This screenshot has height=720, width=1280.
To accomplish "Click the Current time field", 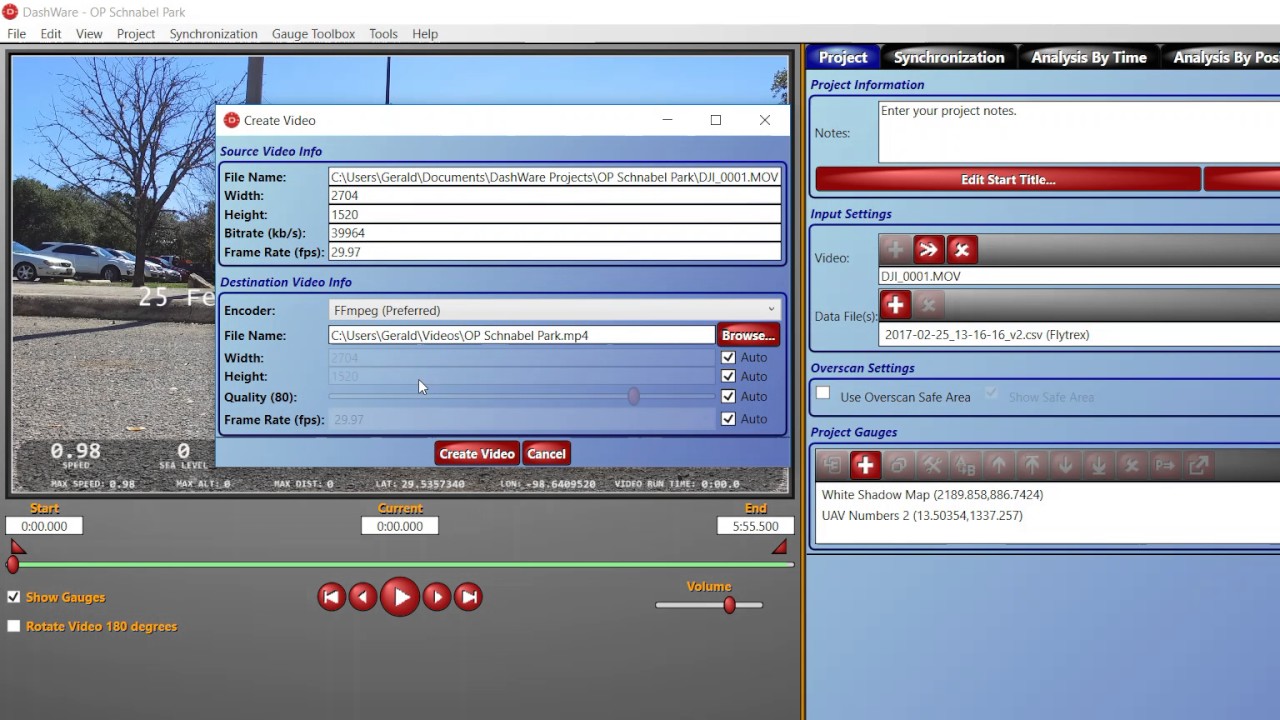I will click(x=400, y=526).
